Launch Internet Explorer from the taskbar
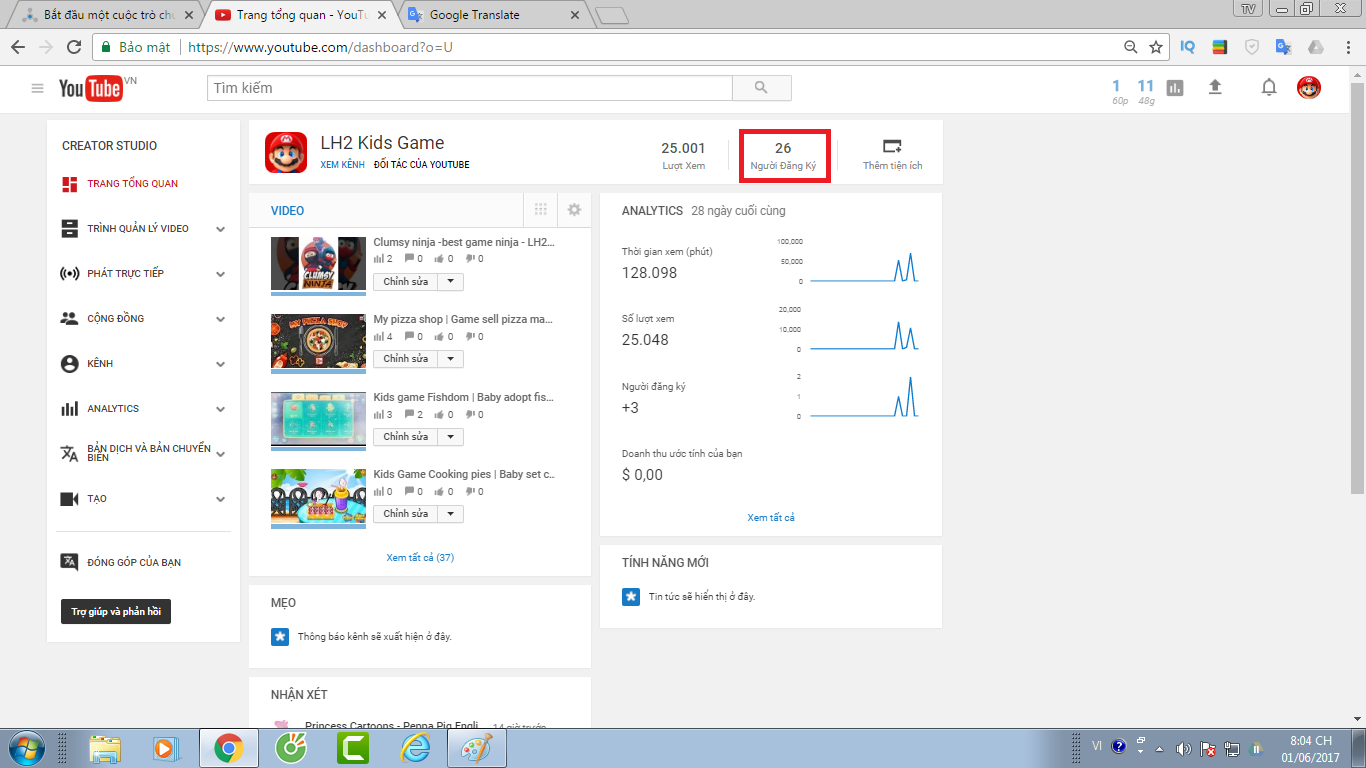Viewport: 1366px width, 768px height. pyautogui.click(x=415, y=747)
